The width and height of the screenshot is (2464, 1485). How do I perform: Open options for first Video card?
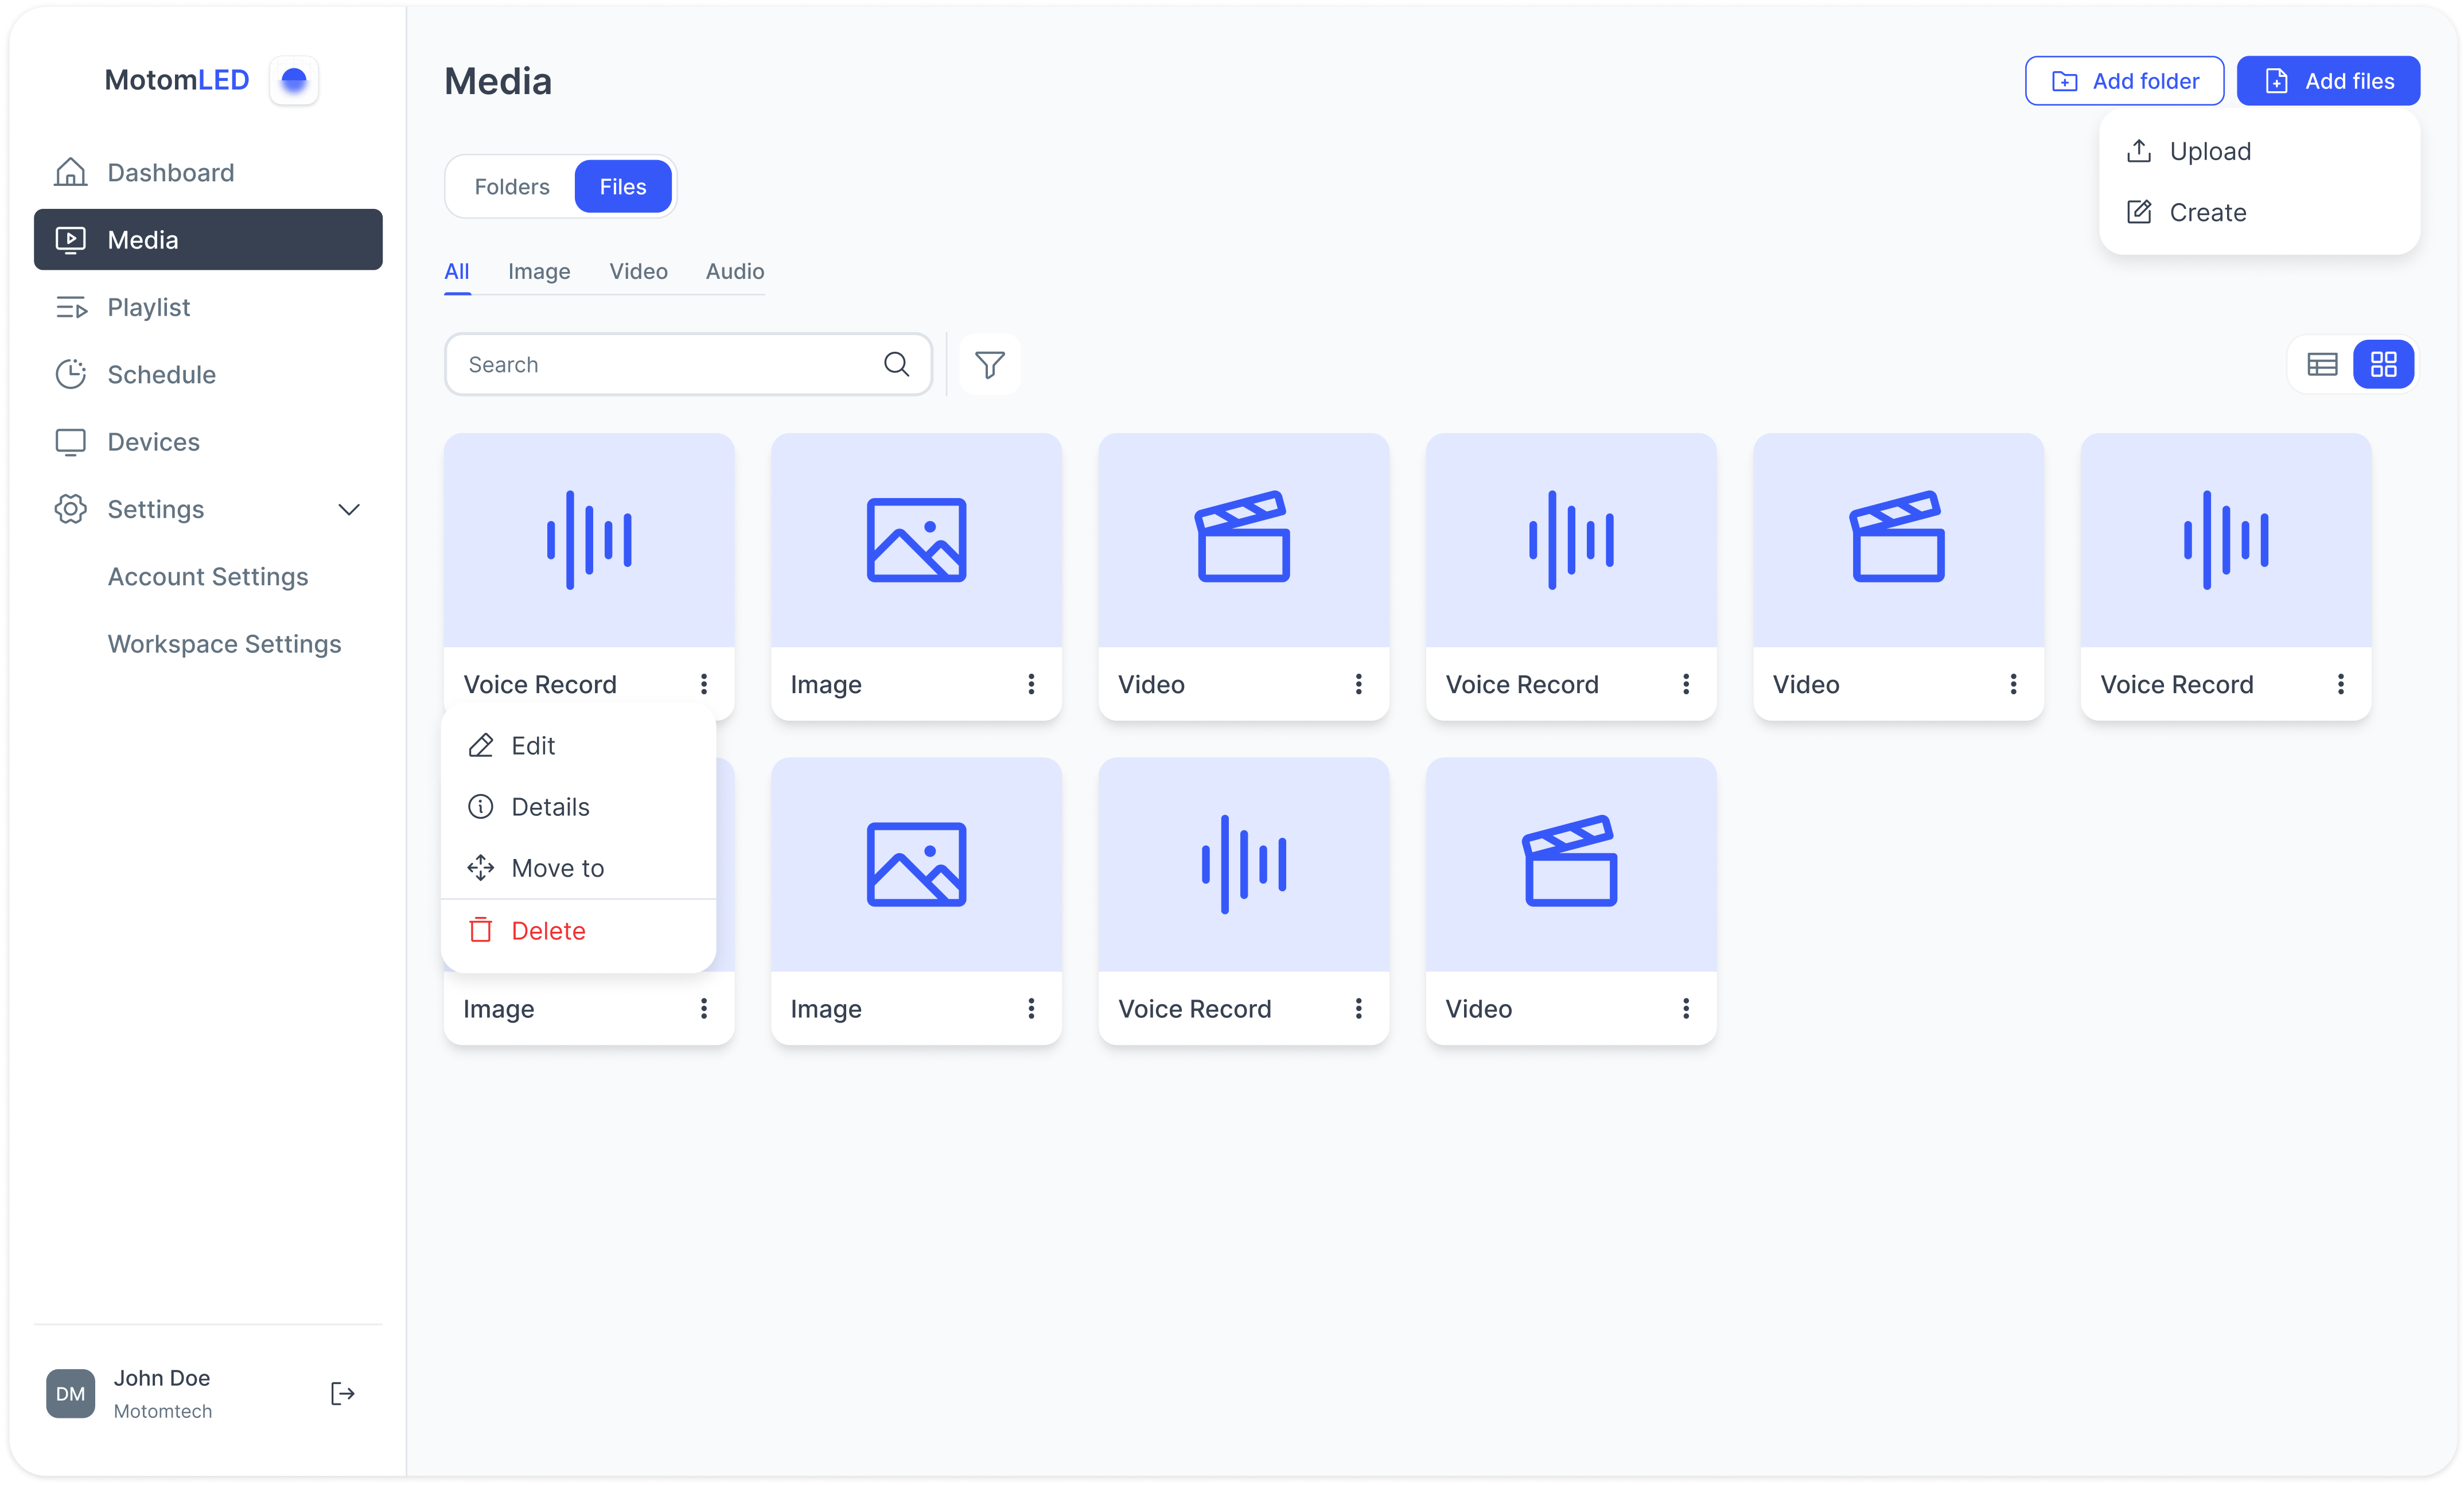pos(1358,684)
